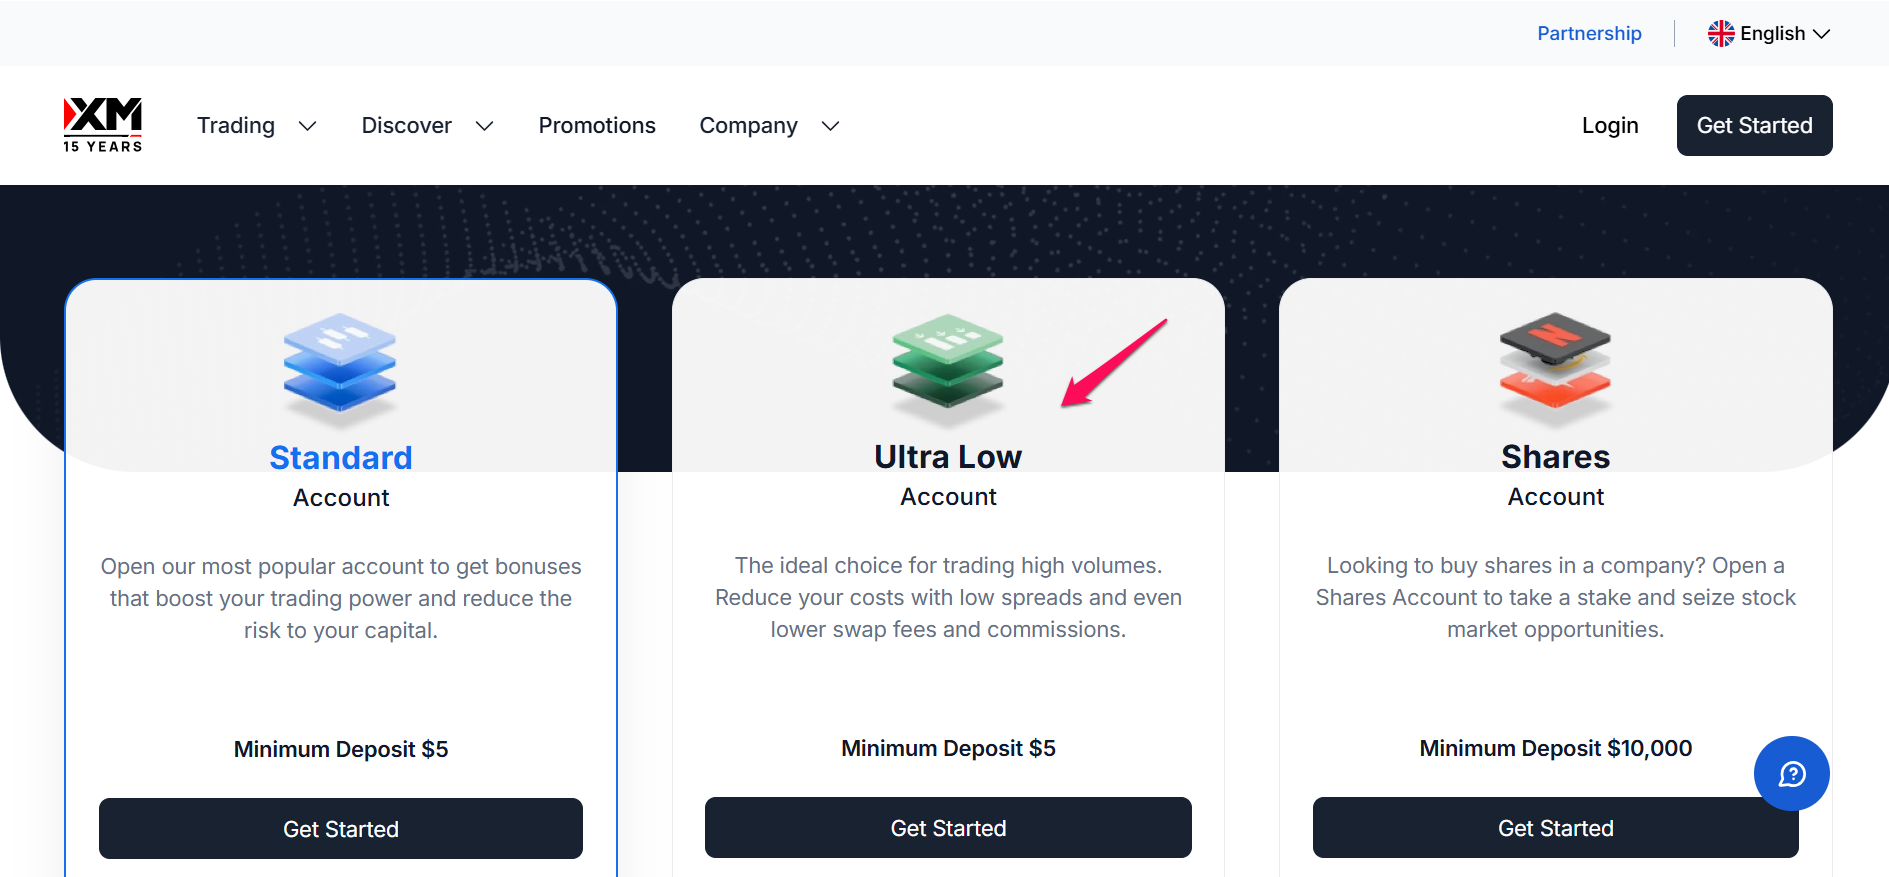
Task: Click the blue Standard account stack icon
Action: point(340,364)
